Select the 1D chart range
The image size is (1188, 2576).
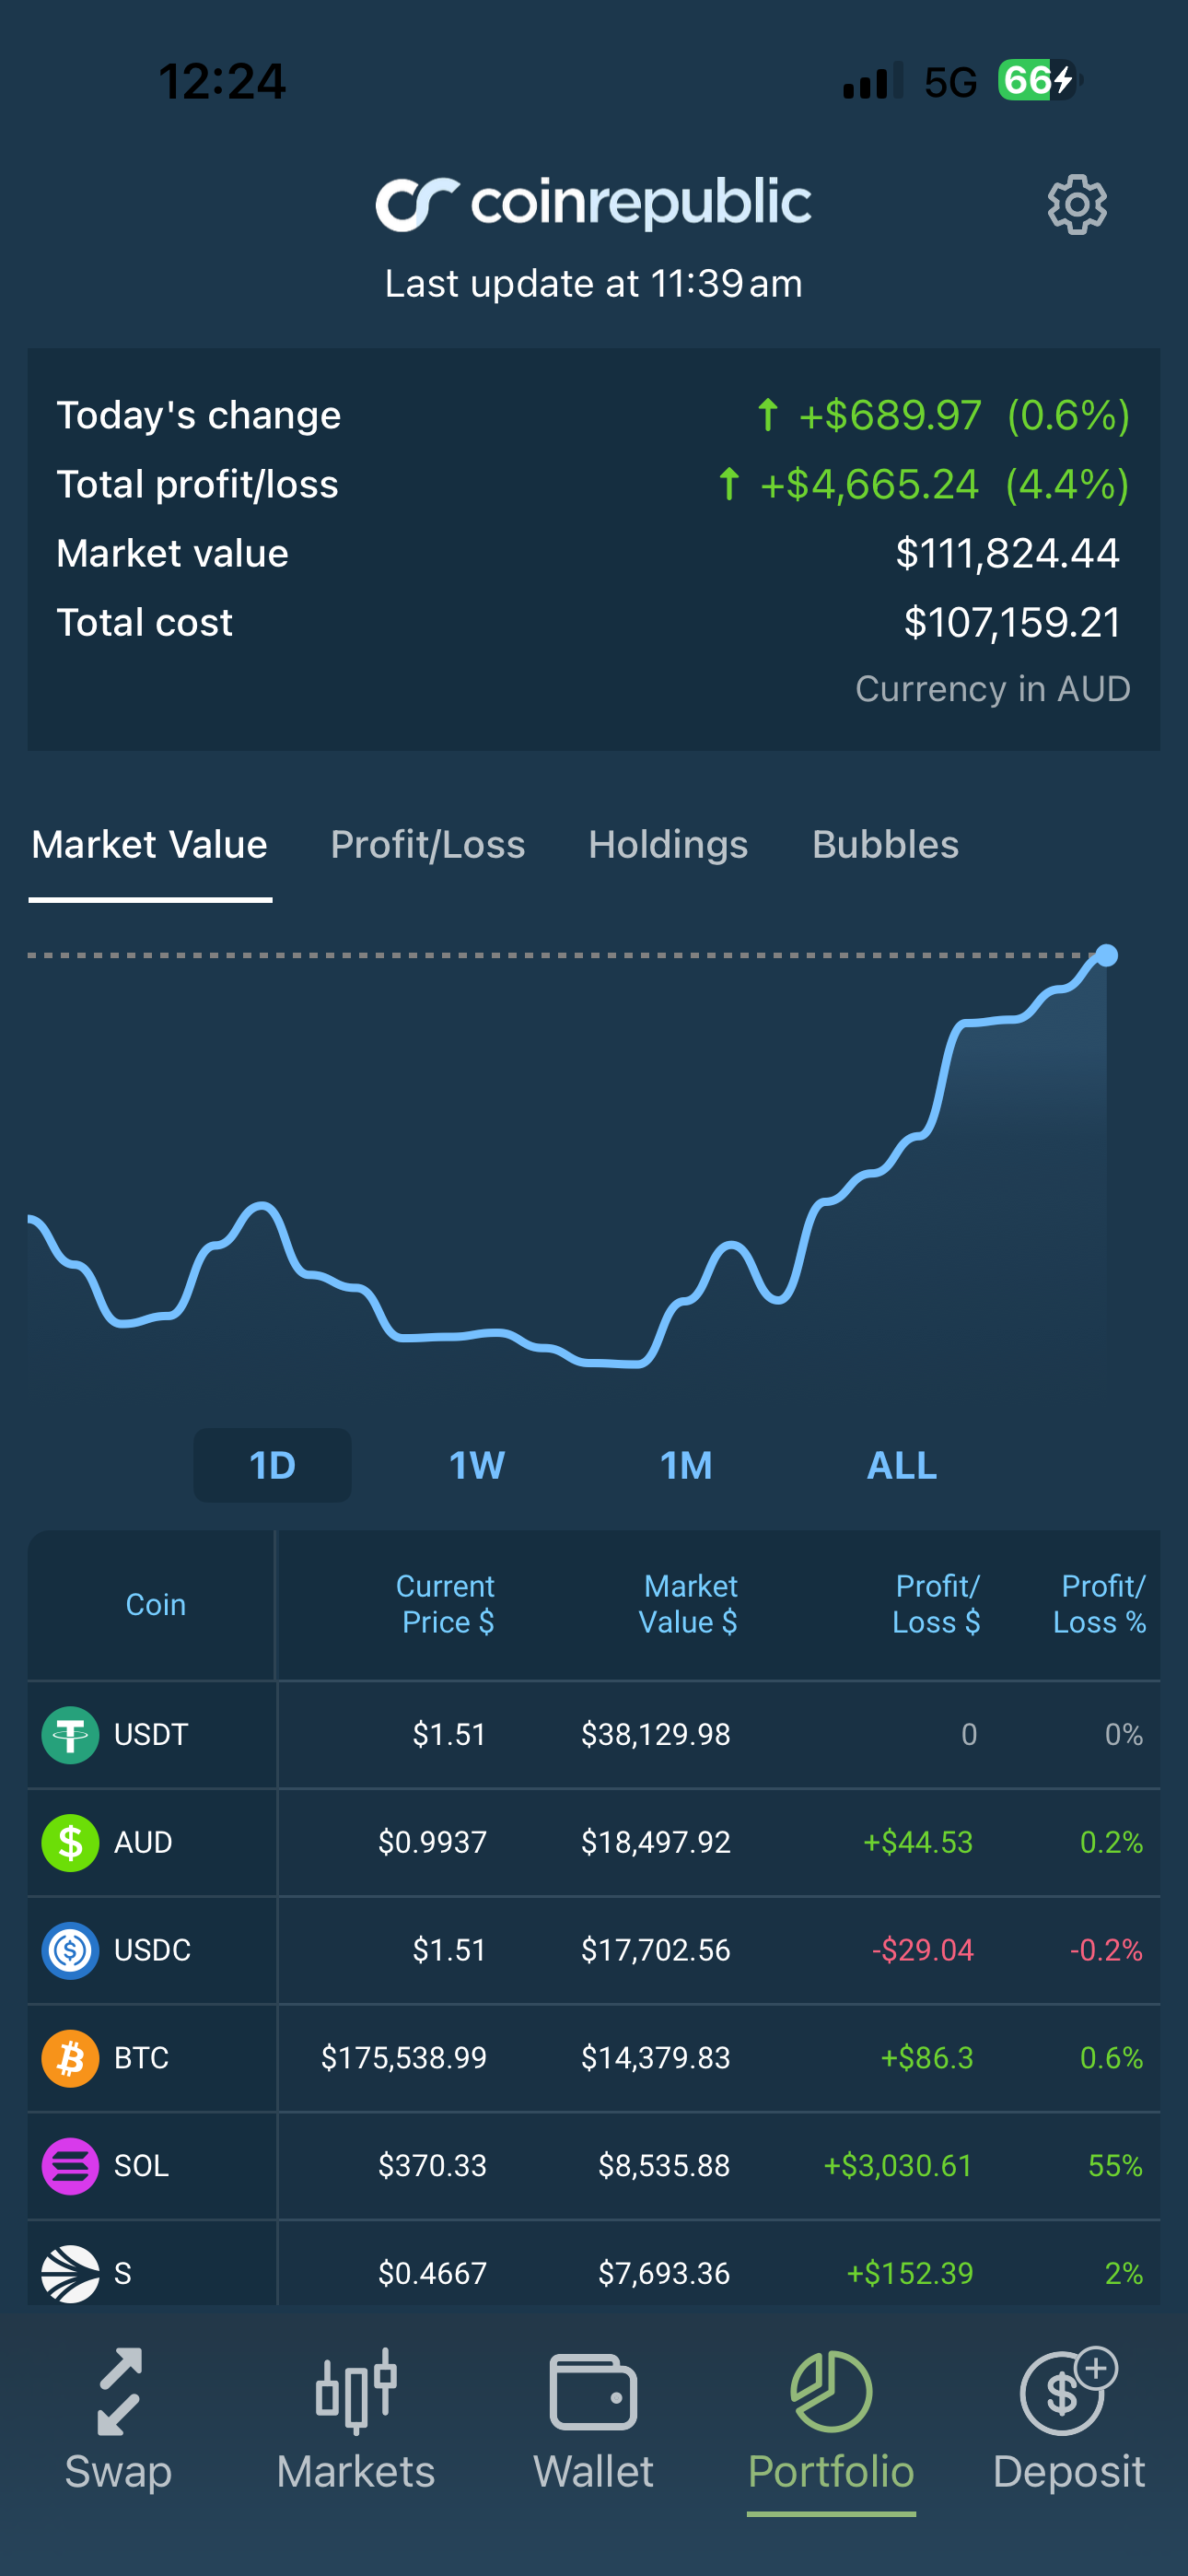tap(272, 1466)
